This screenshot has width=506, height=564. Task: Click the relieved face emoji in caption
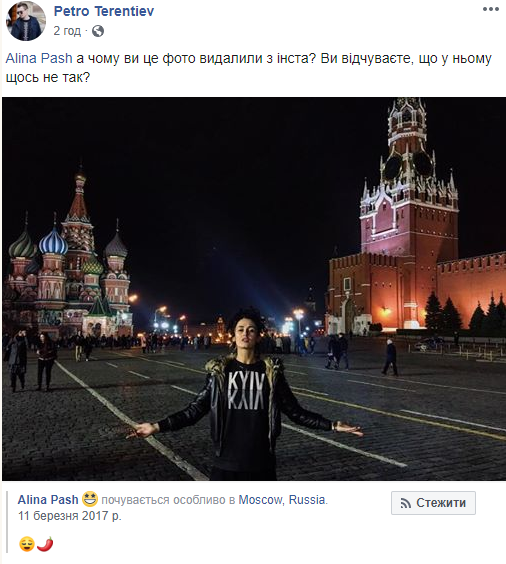click(x=27, y=544)
